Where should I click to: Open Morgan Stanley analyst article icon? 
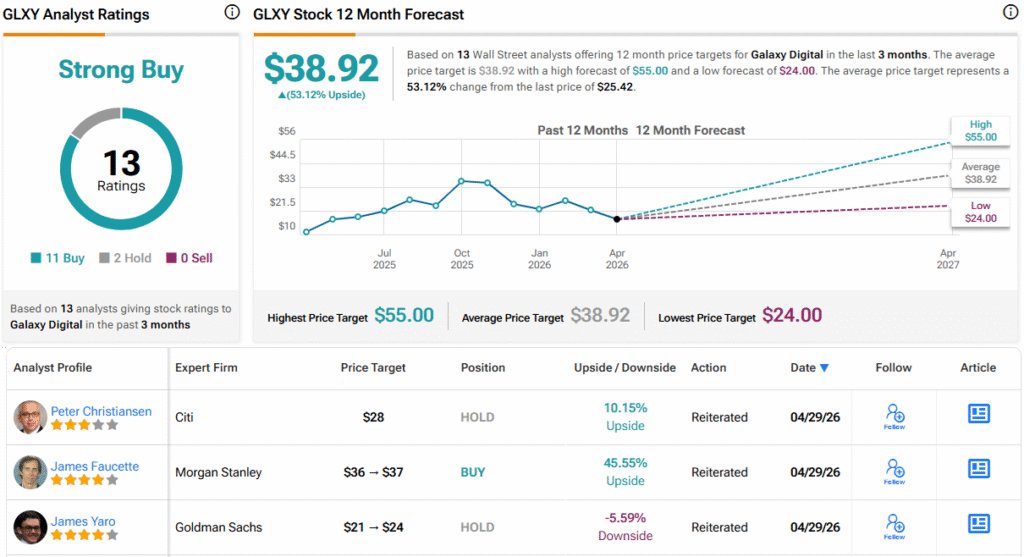point(978,469)
